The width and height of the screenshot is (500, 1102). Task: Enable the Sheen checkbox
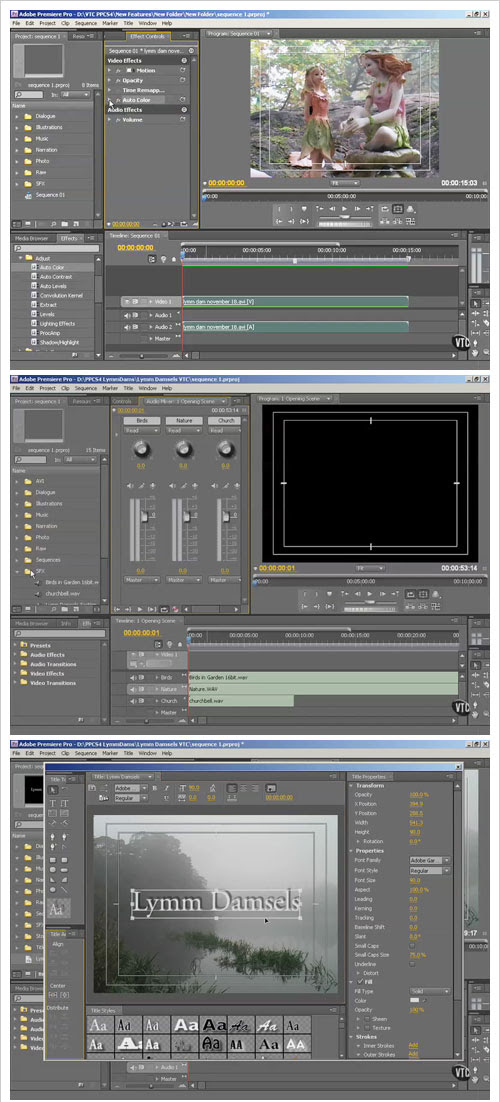[x=366, y=1018]
